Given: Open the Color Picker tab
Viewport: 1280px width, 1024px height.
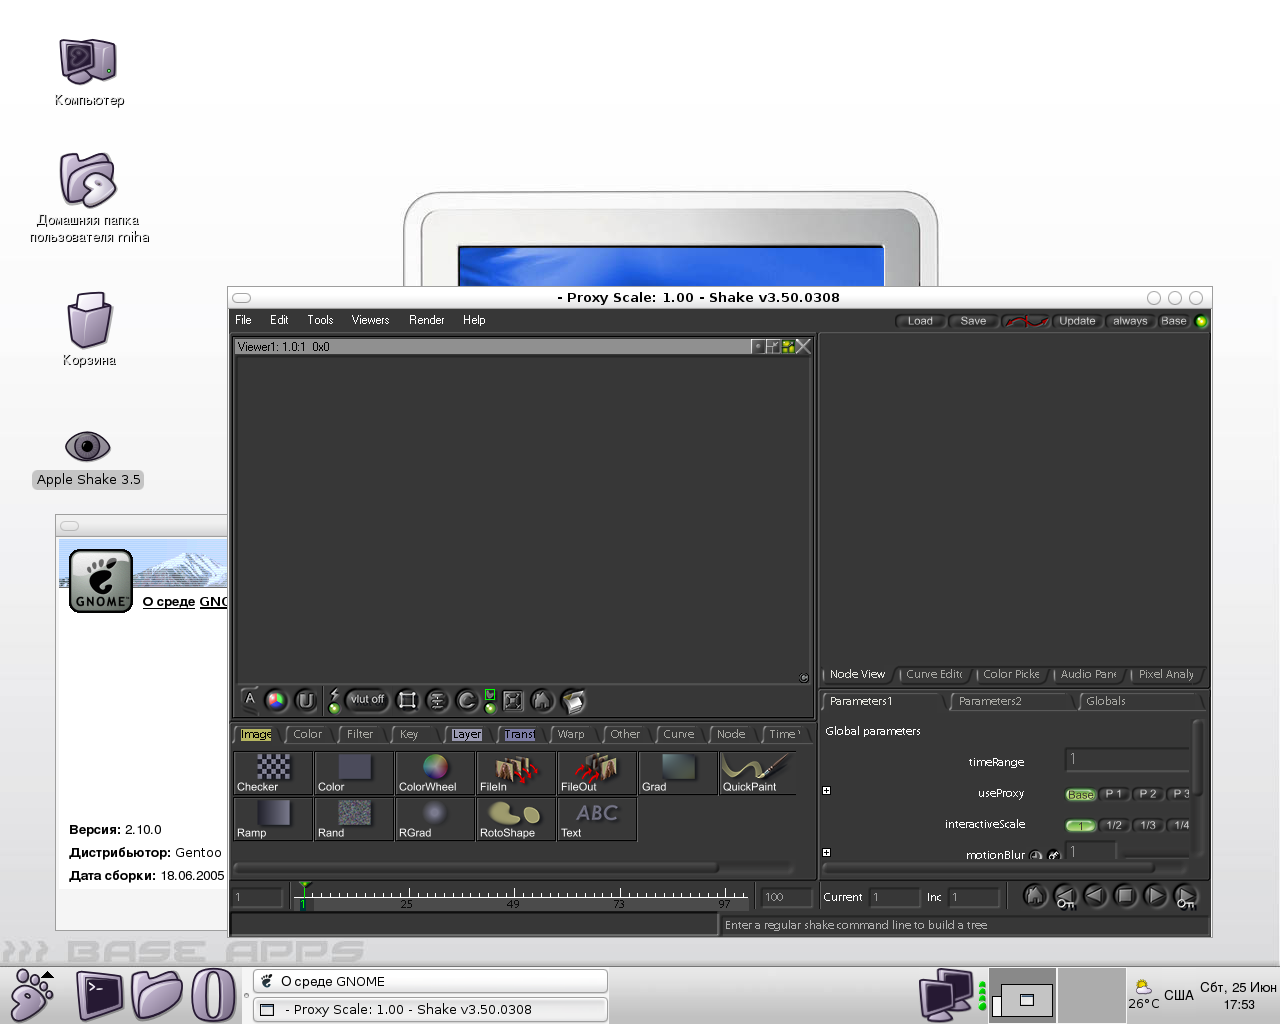Looking at the screenshot, I should click(x=1011, y=674).
